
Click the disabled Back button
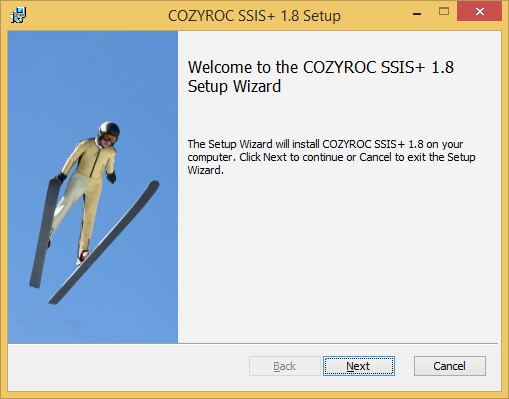[x=285, y=366]
